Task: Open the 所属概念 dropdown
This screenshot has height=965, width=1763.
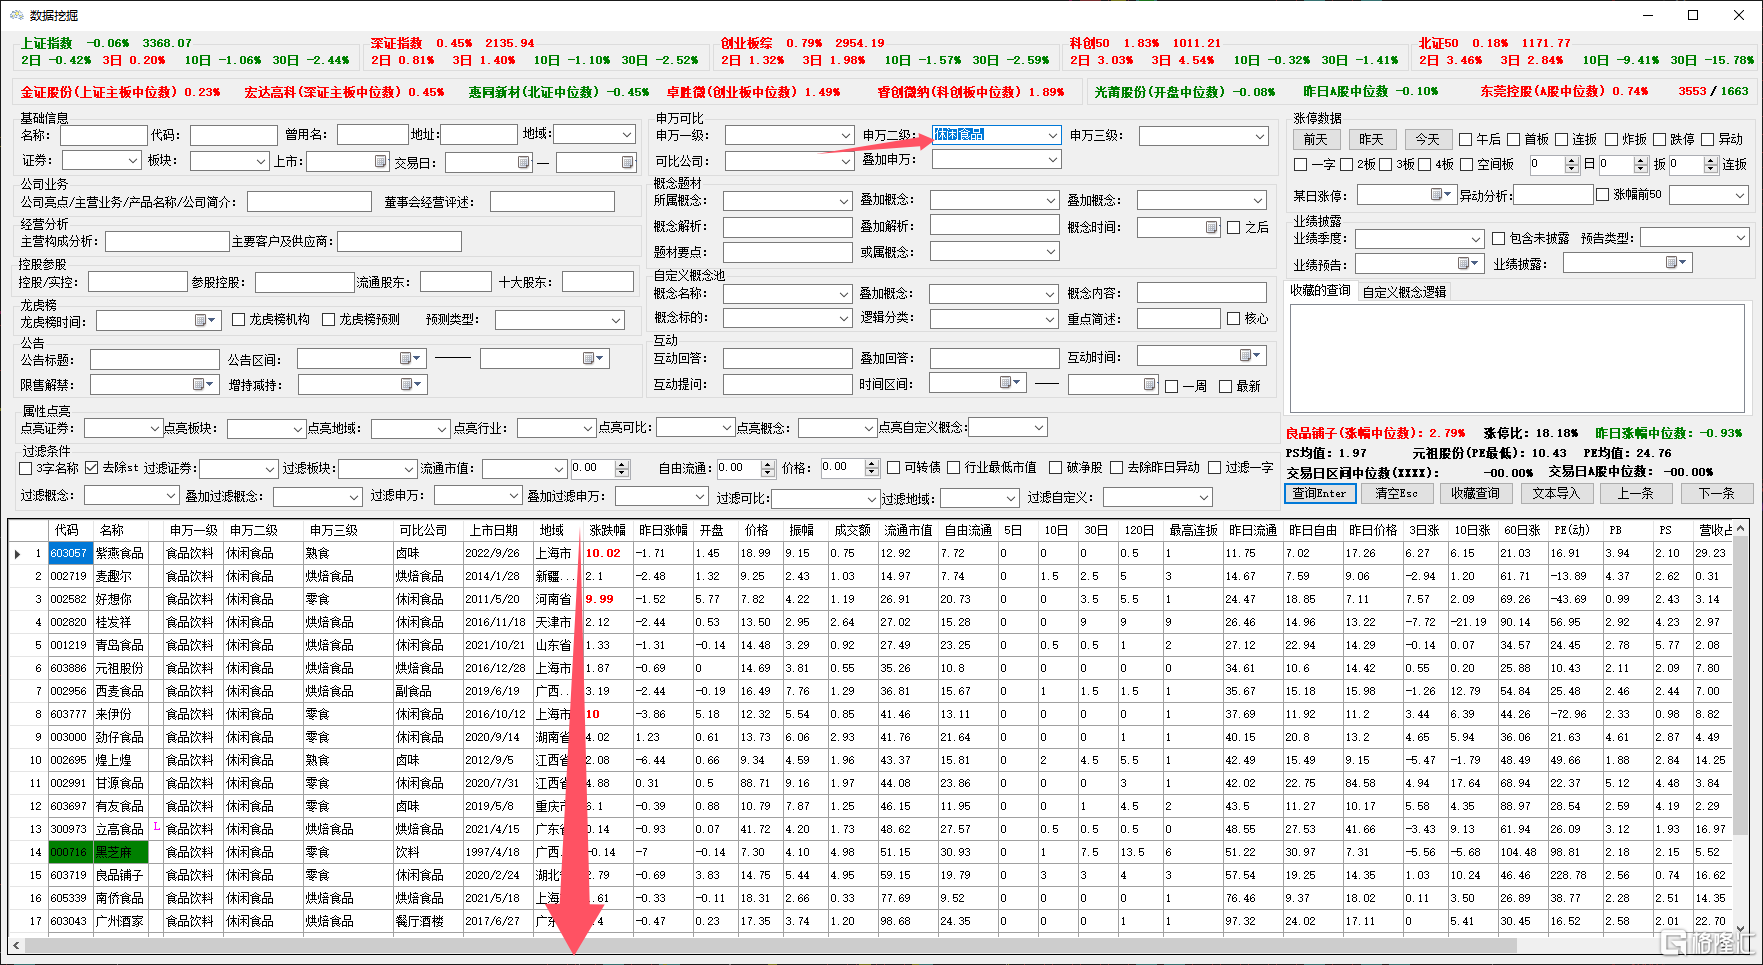Action: (844, 201)
